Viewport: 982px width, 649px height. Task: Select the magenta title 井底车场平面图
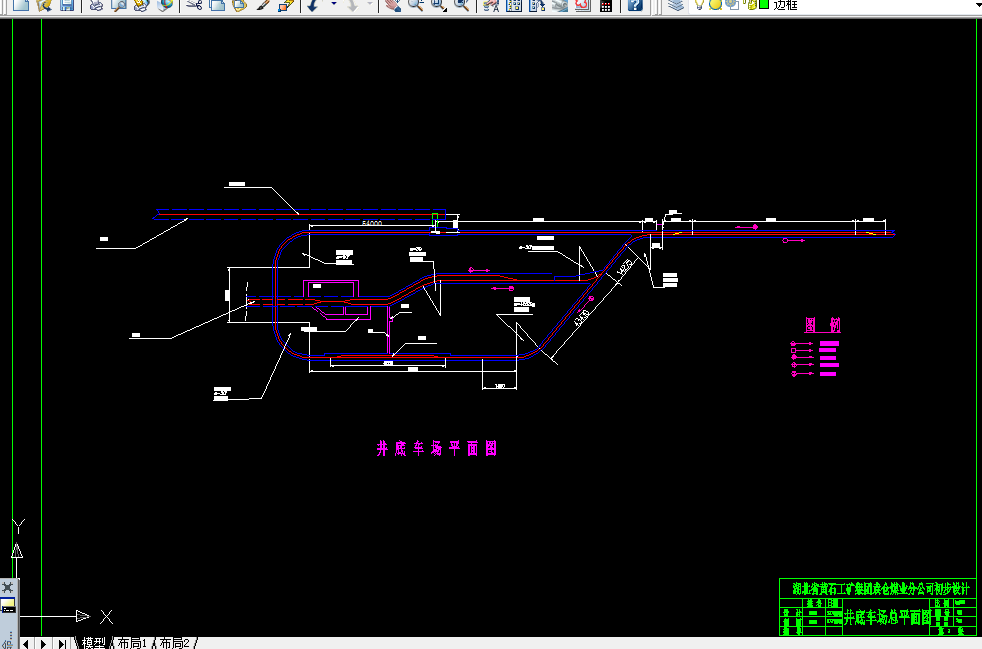pos(437,449)
